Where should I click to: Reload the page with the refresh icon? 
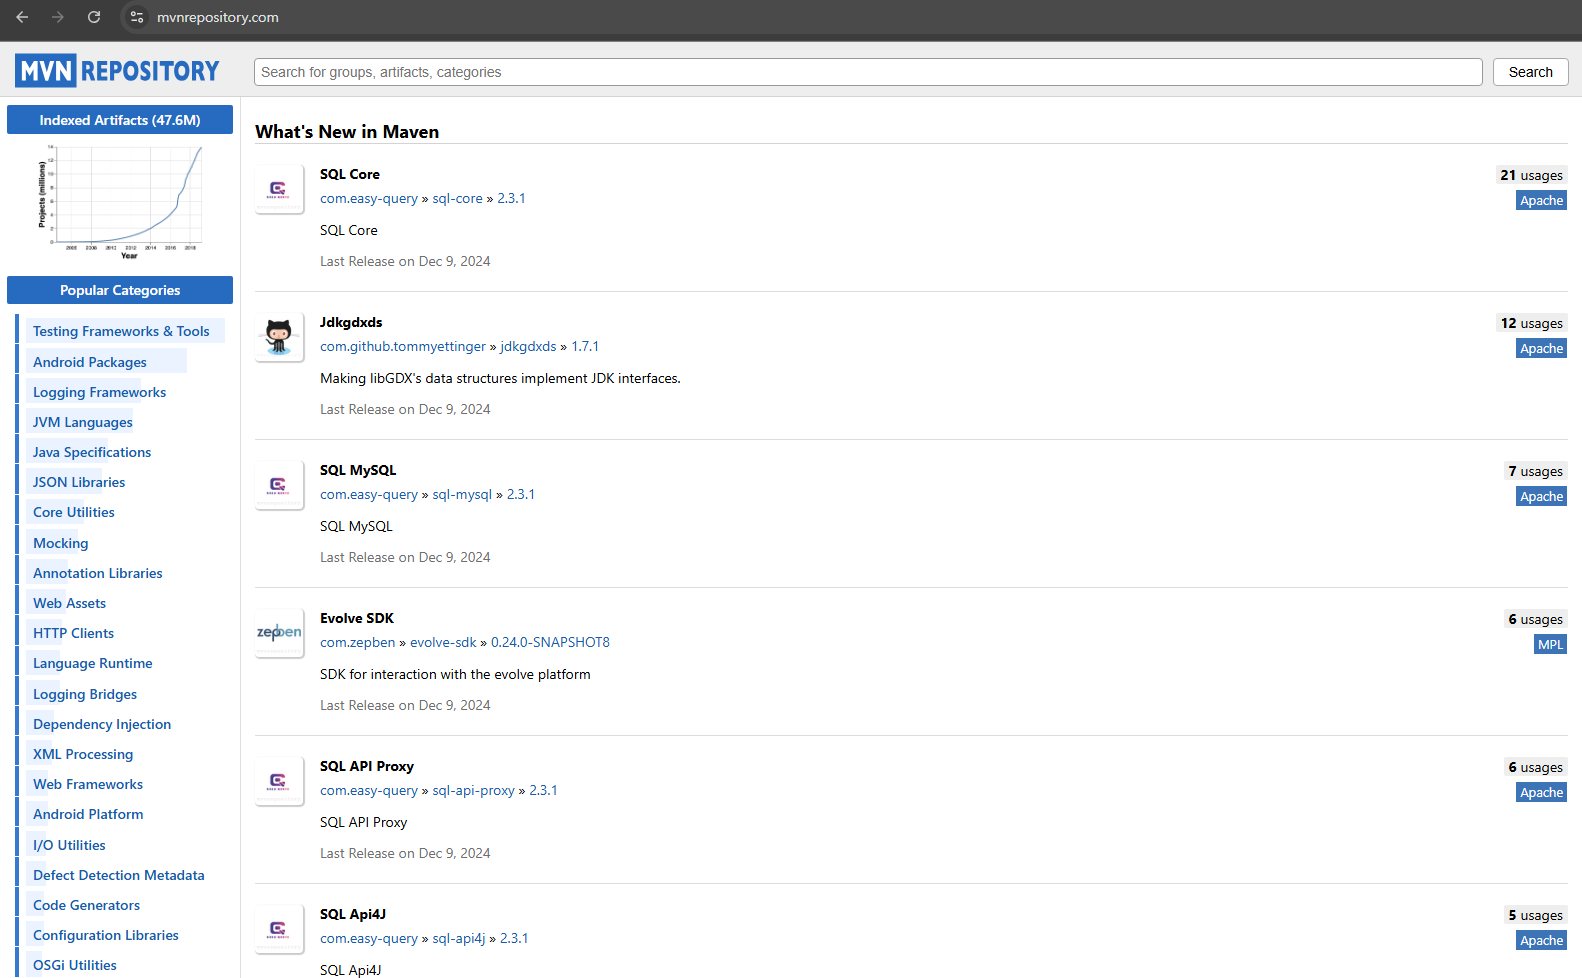tap(94, 17)
